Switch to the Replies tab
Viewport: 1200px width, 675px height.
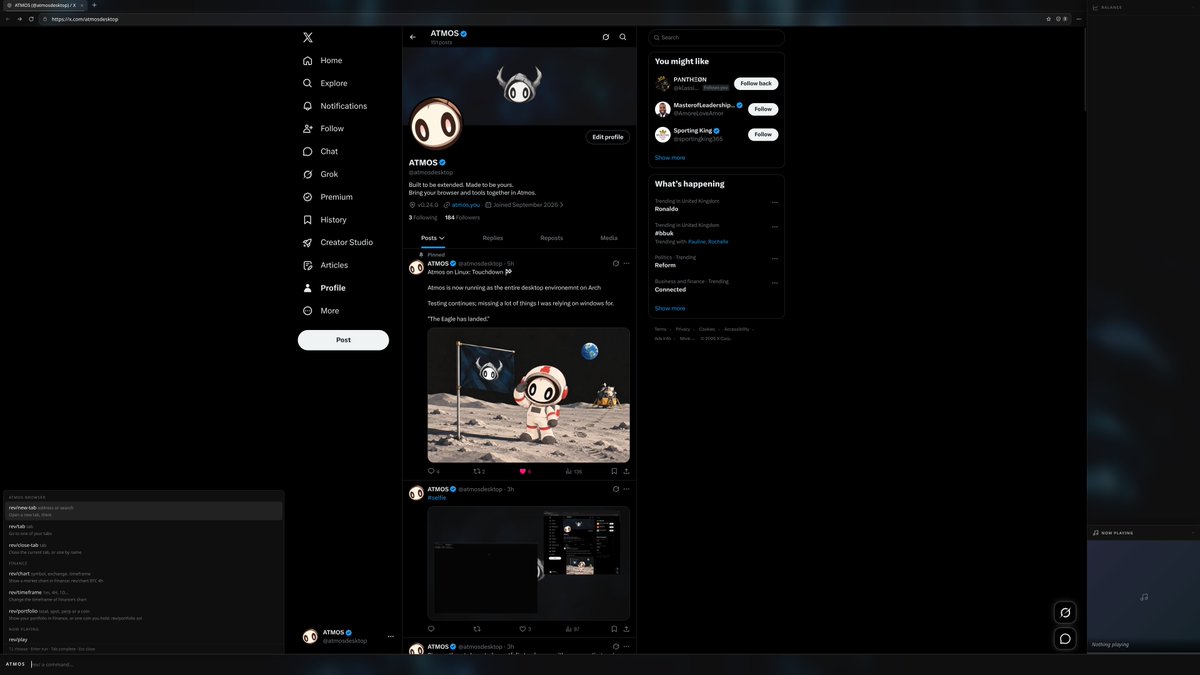492,238
